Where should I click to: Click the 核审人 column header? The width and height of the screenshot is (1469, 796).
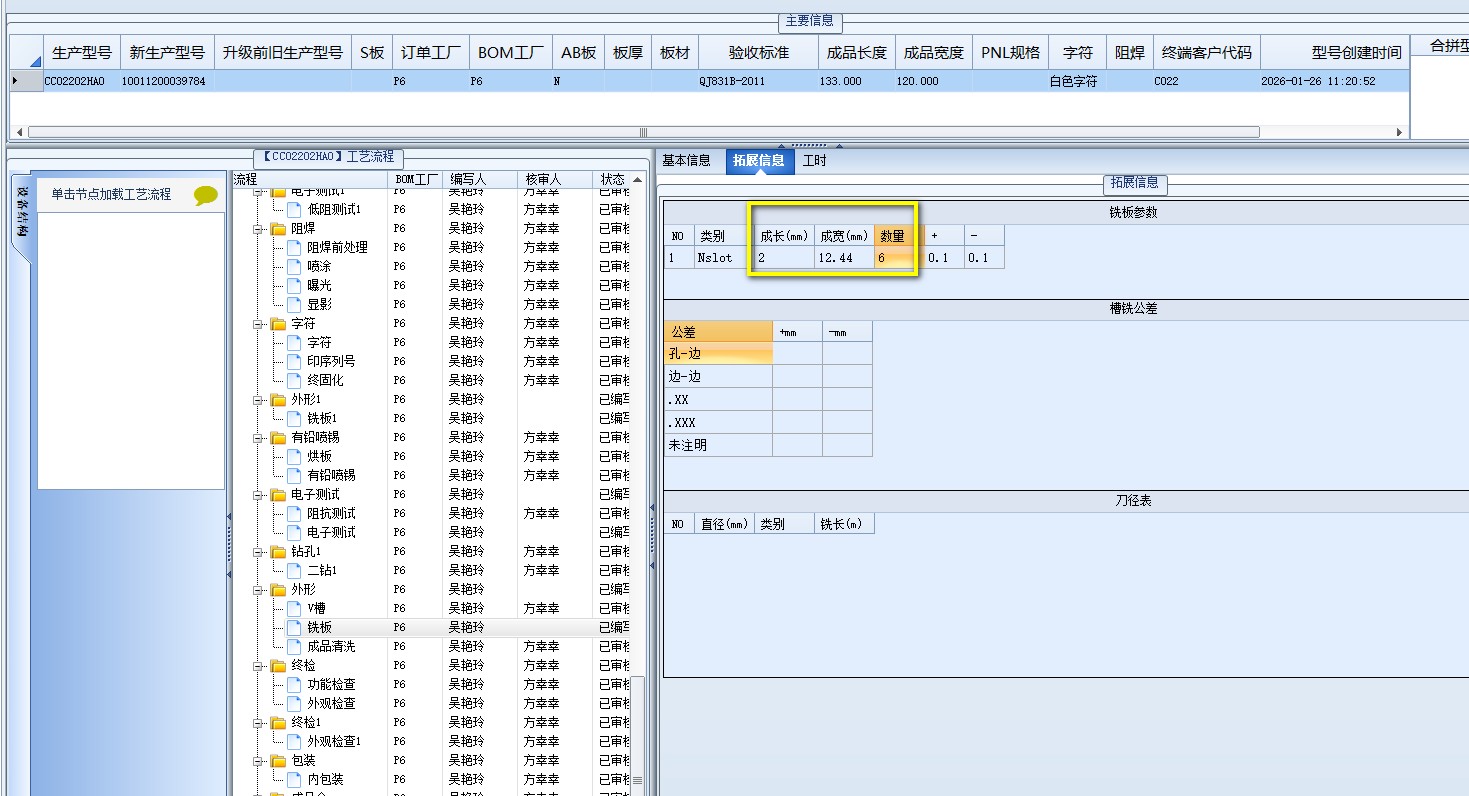555,179
